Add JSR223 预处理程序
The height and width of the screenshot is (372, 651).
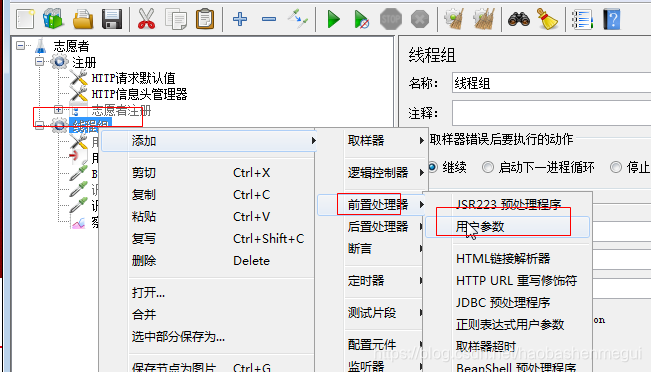pyautogui.click(x=508, y=204)
